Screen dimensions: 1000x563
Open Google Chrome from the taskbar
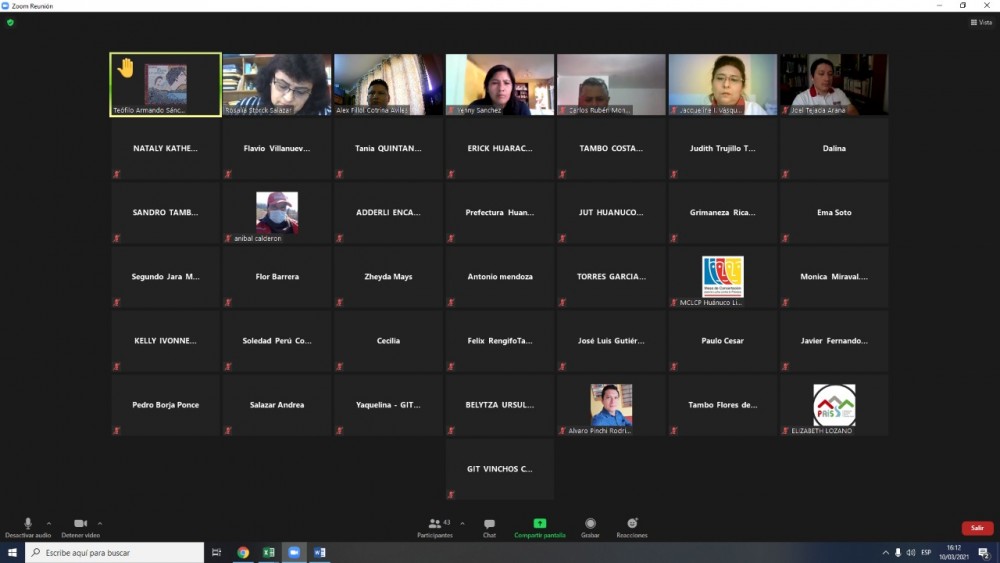tap(243, 553)
